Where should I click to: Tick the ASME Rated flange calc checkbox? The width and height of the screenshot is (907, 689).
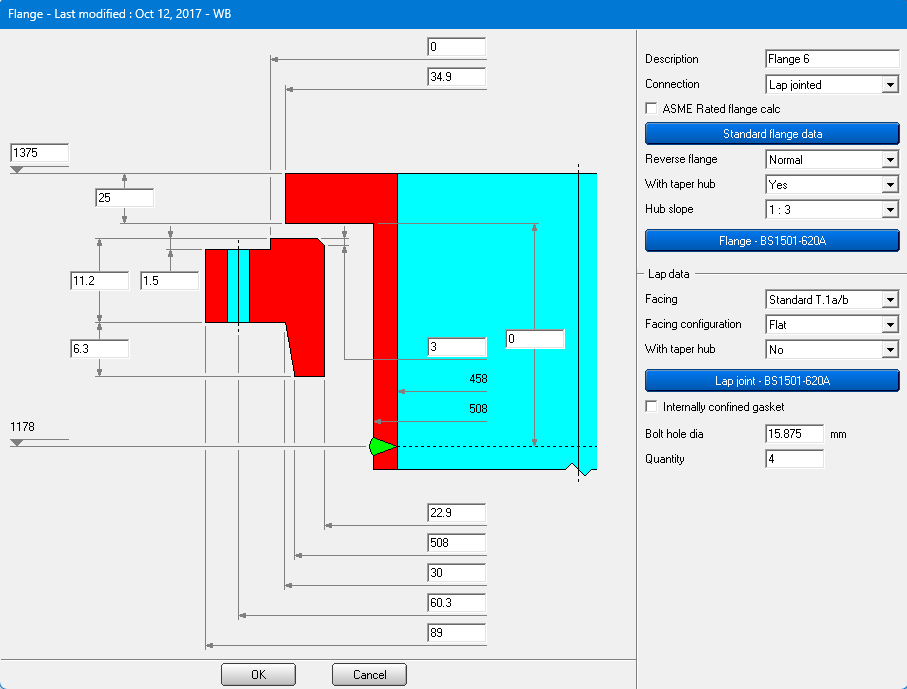click(x=652, y=109)
